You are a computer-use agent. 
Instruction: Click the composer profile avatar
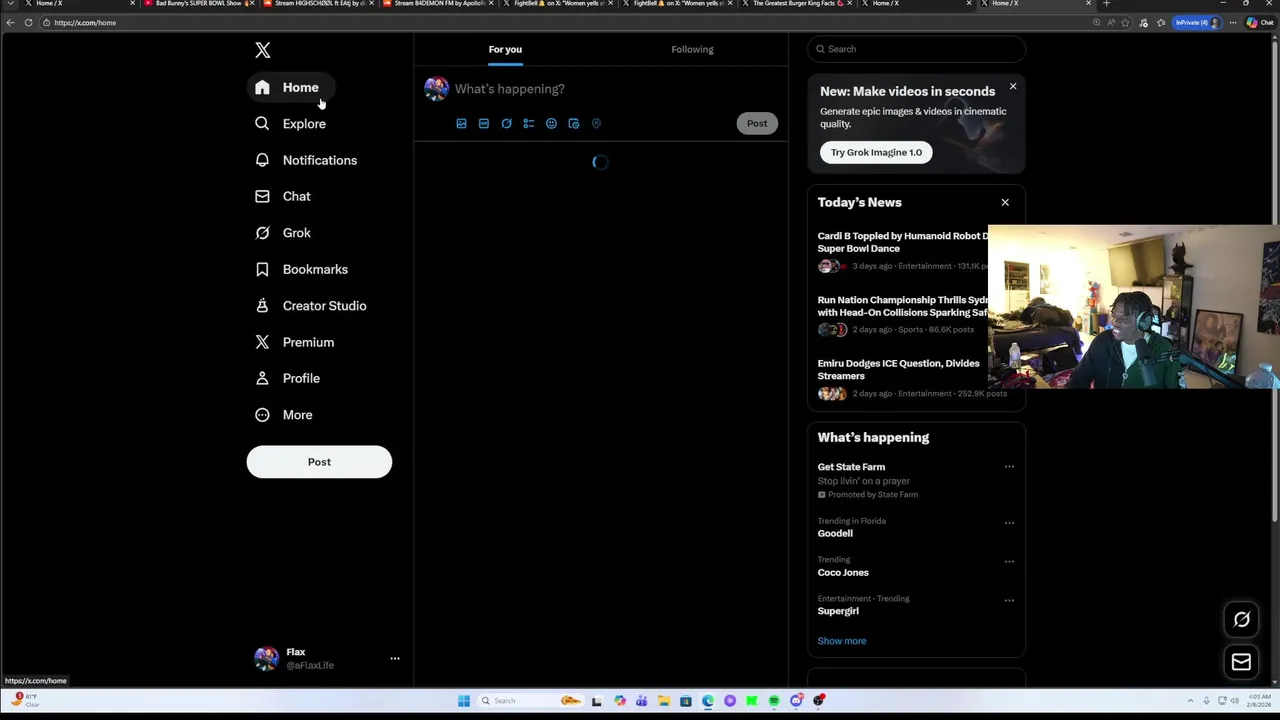pos(436,89)
